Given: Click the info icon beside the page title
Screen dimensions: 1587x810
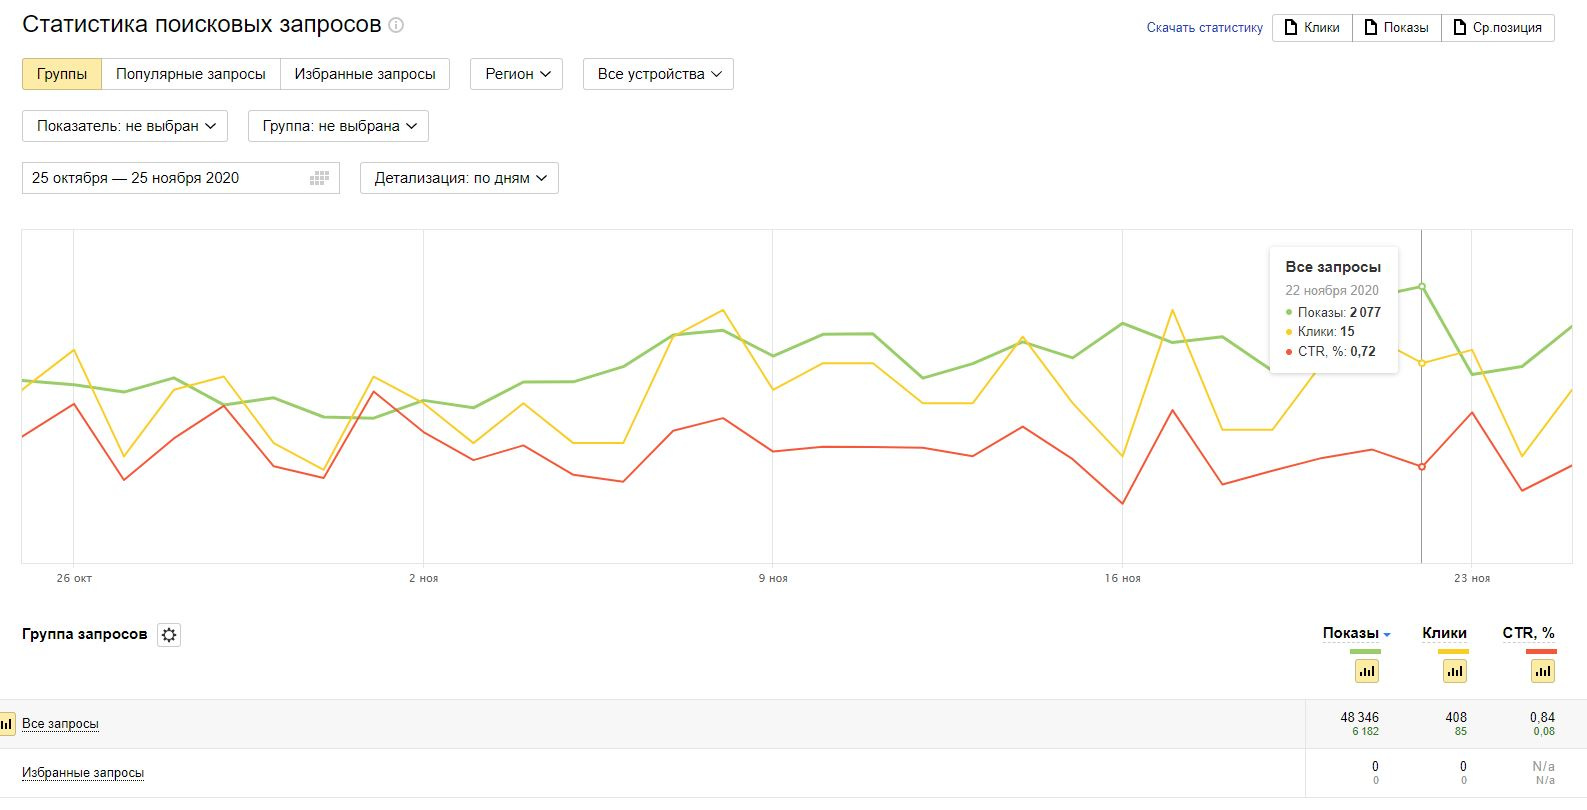Looking at the screenshot, I should click(396, 25).
